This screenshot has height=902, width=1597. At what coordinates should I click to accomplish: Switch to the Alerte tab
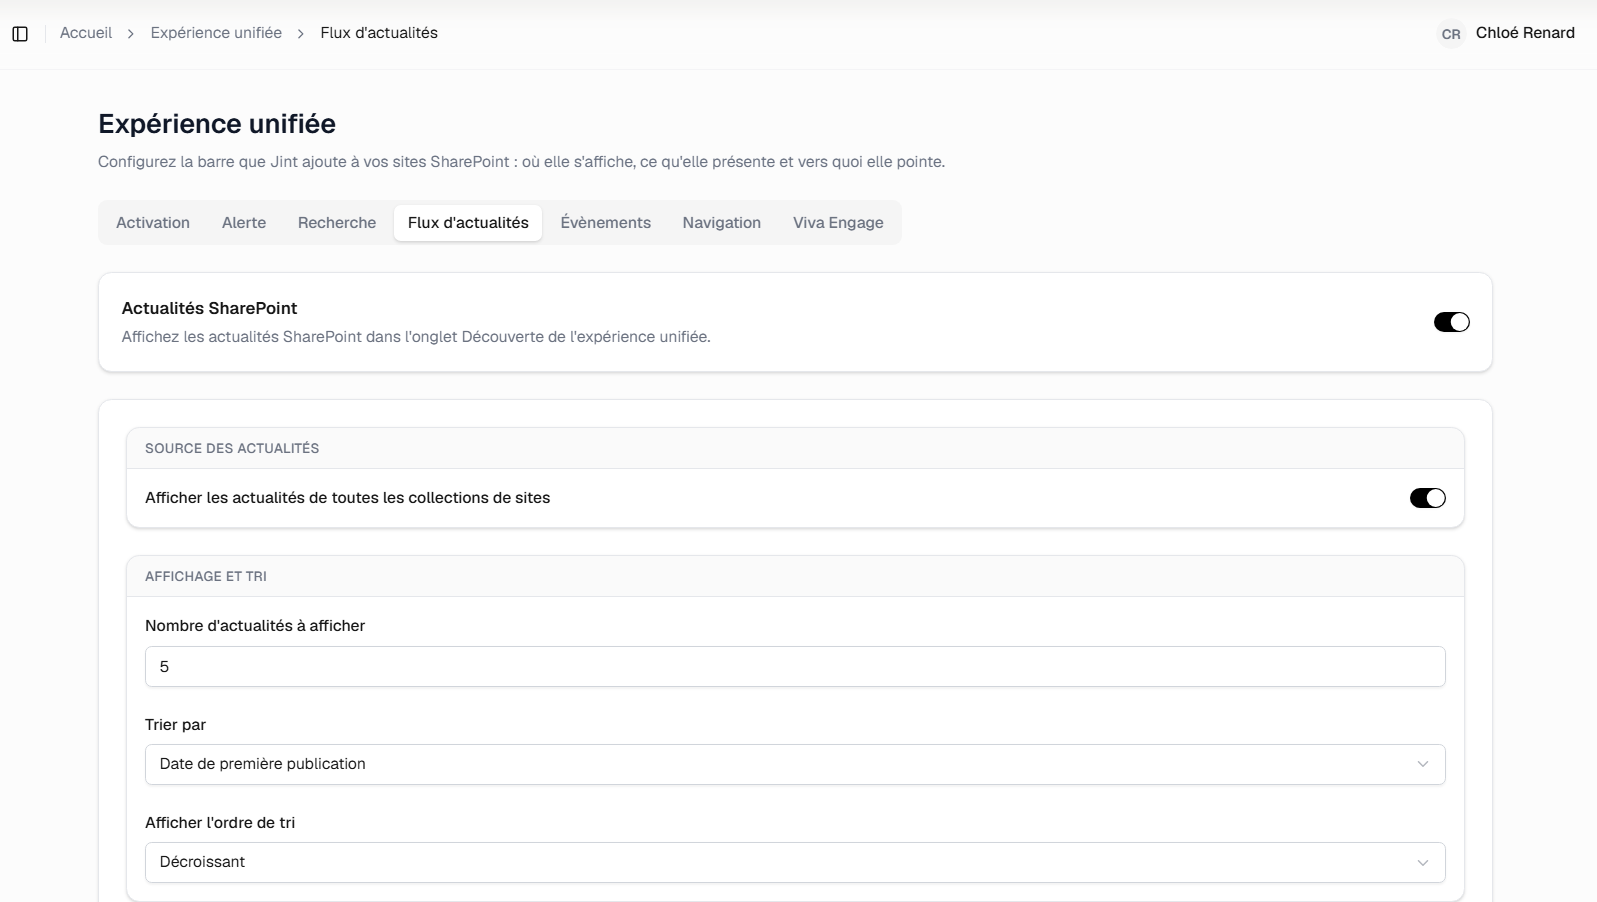[x=244, y=223]
